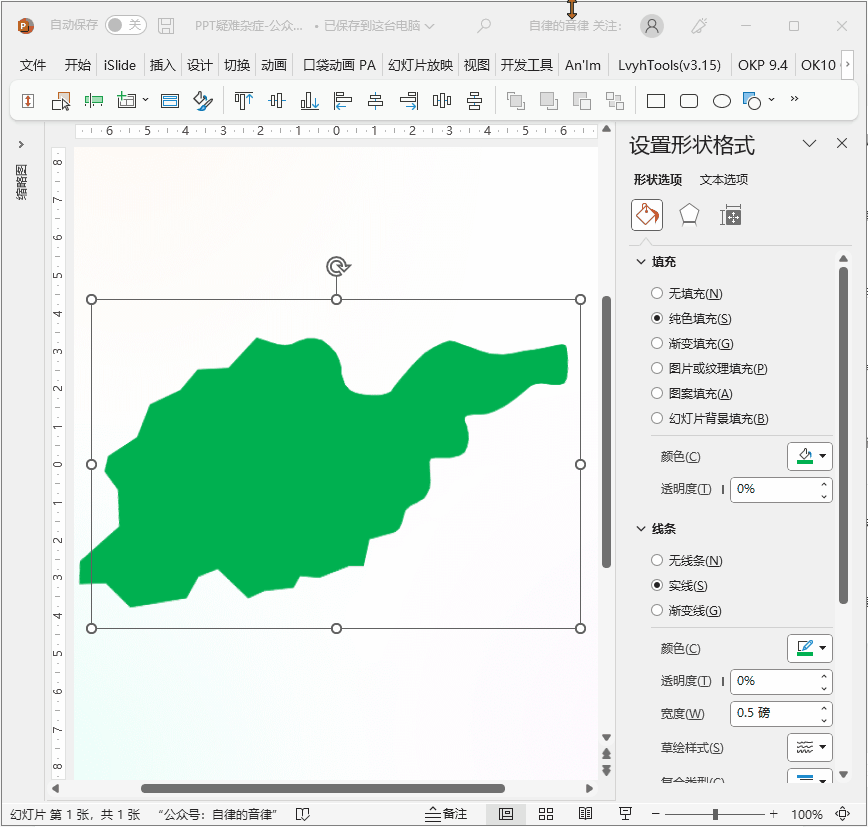Open the Fill & Line tab icon
Screen dimensions: 868x827
[647, 215]
